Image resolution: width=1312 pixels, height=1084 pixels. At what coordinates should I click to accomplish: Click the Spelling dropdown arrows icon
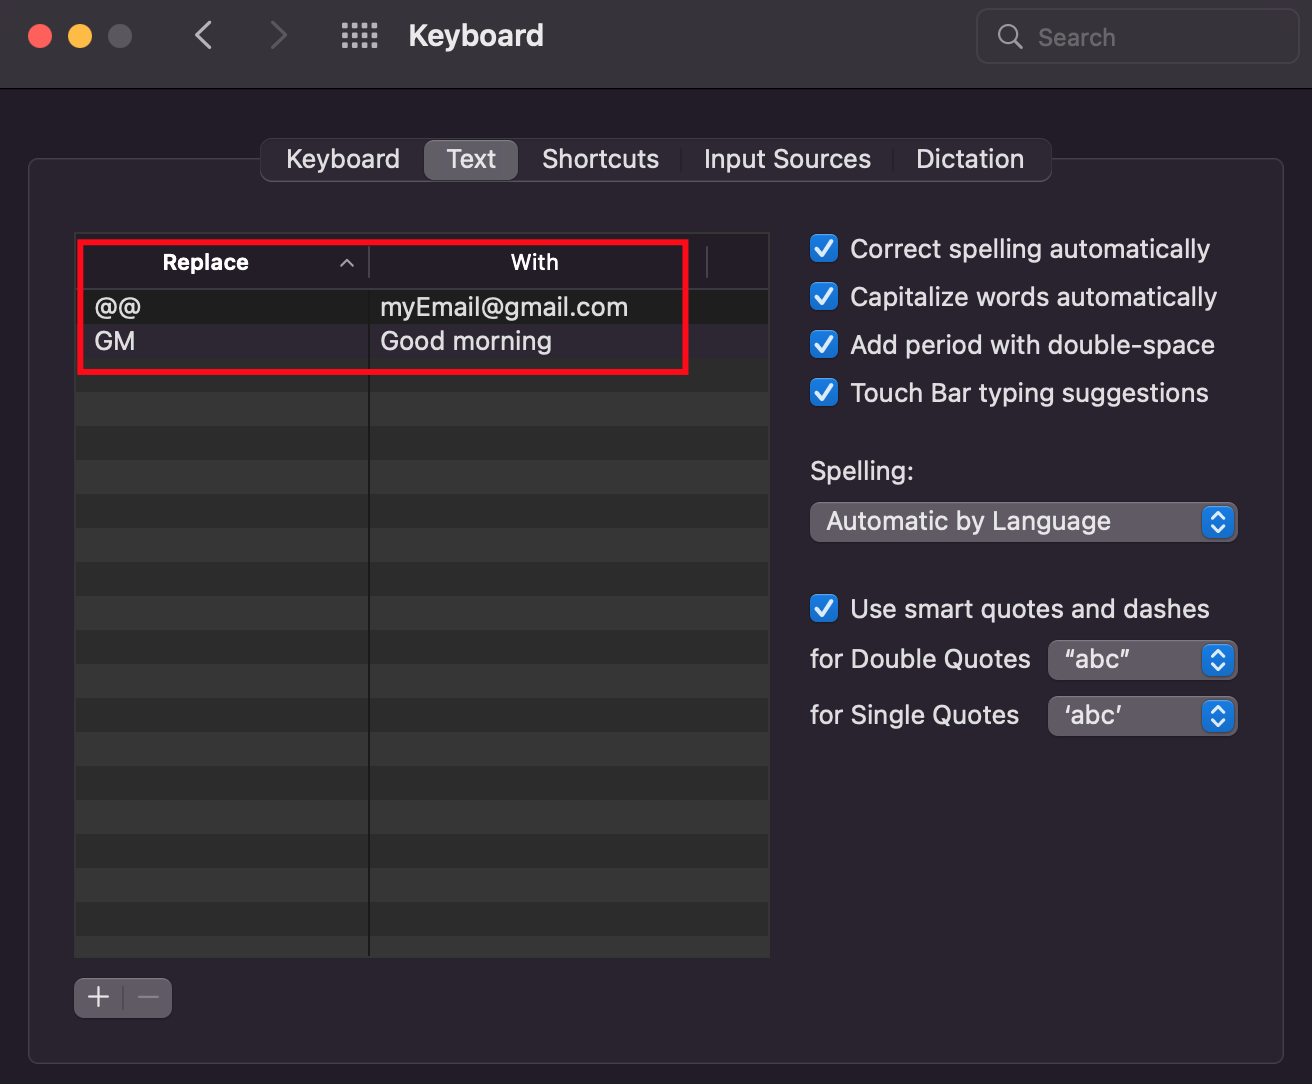coord(1217,521)
